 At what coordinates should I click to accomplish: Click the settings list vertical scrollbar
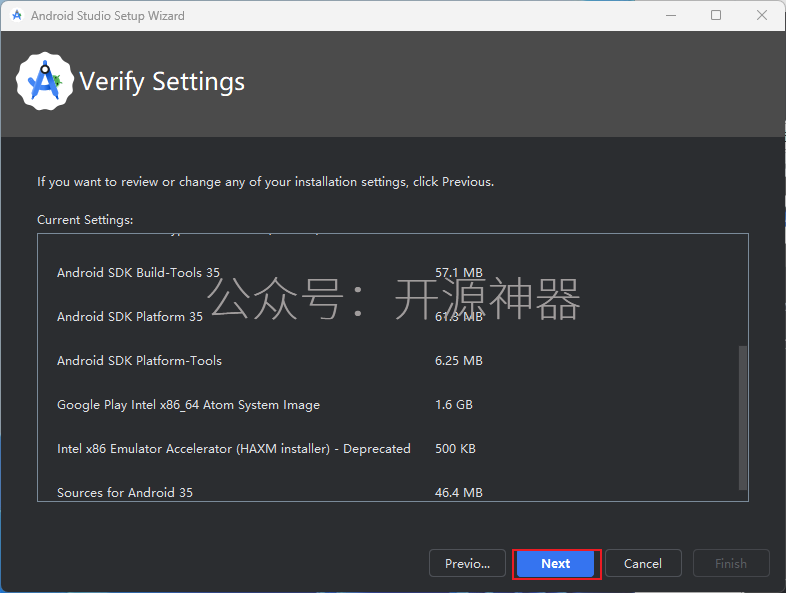[x=743, y=418]
